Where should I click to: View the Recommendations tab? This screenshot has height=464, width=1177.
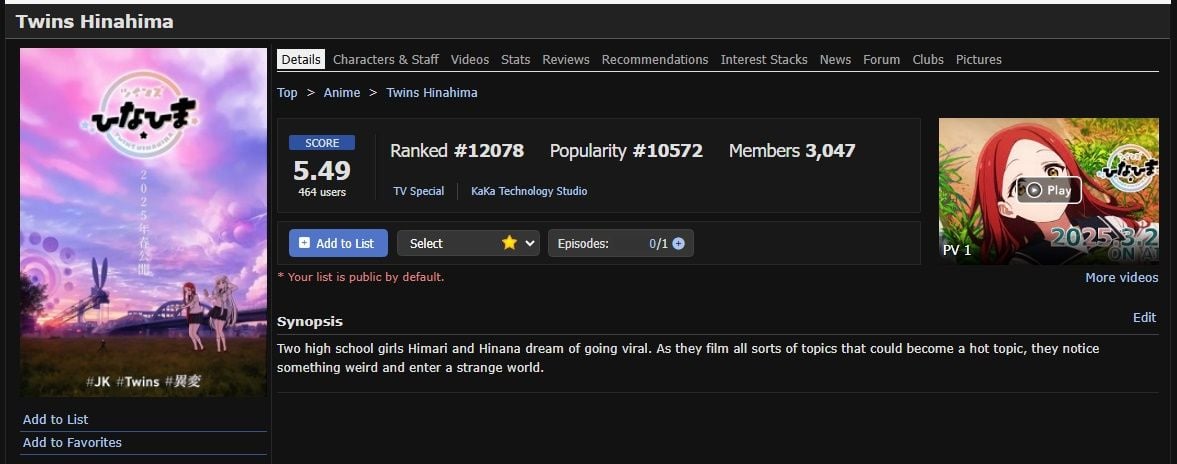[655, 59]
